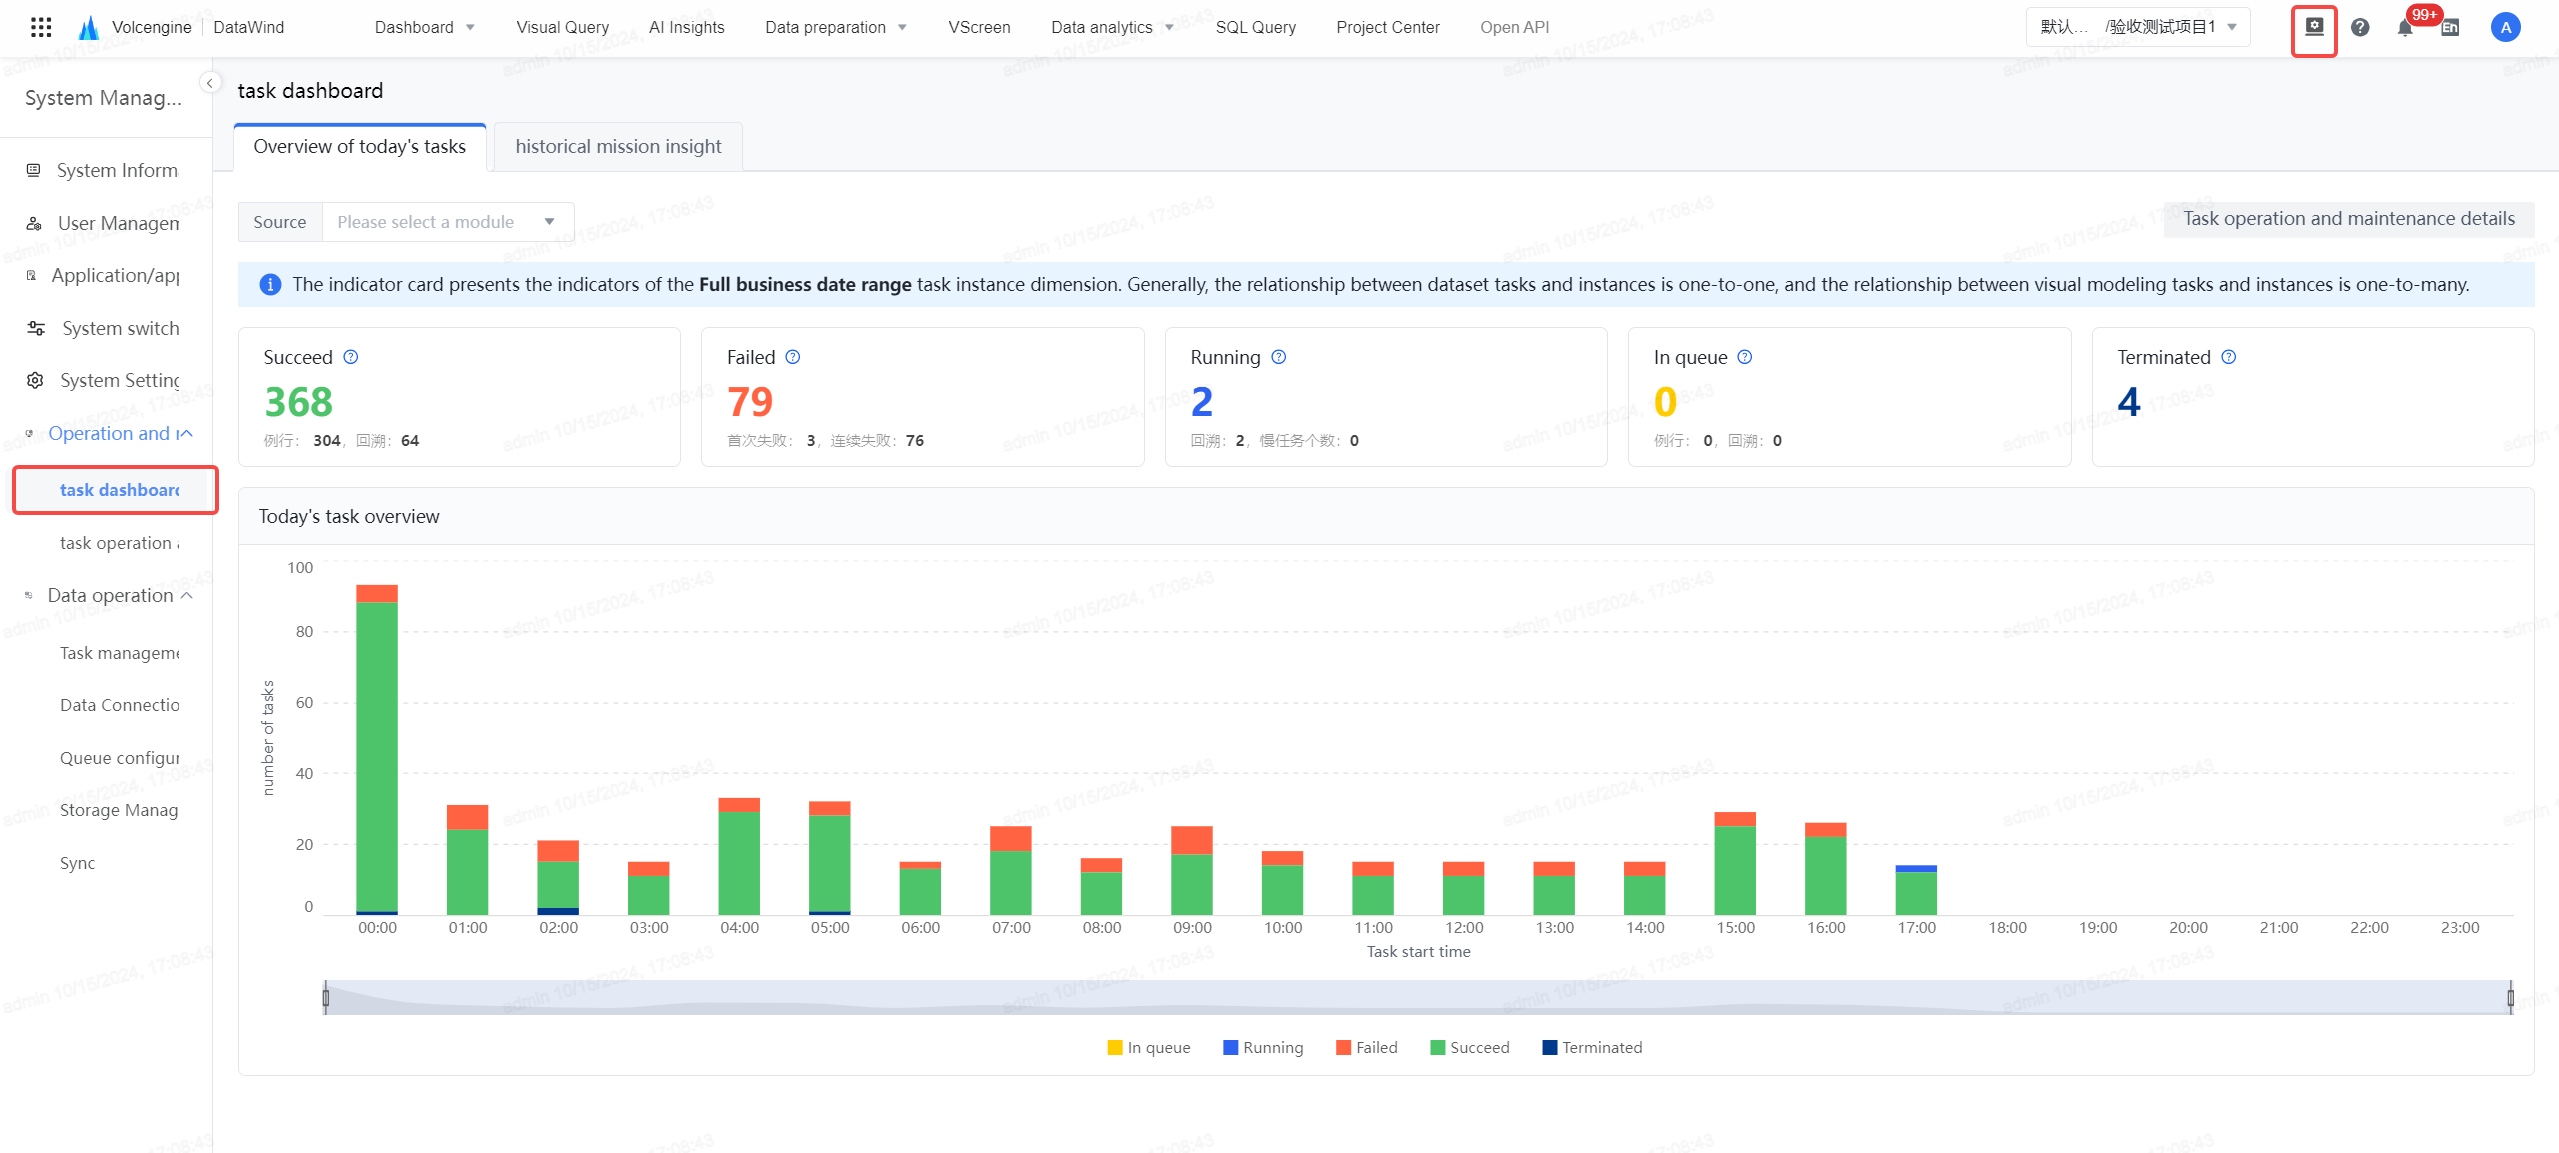Open SQL Query in the top menu

(1255, 27)
